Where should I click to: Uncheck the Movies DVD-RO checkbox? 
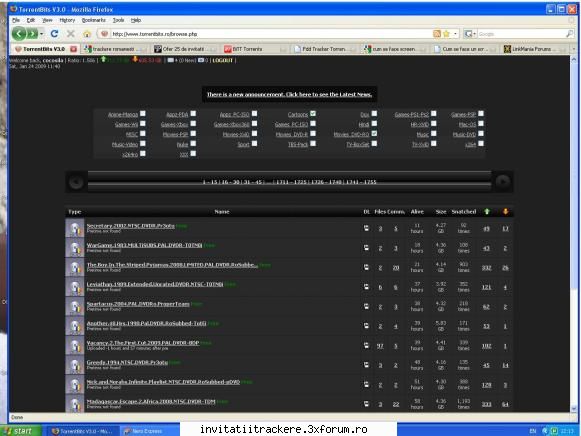tap(374, 133)
